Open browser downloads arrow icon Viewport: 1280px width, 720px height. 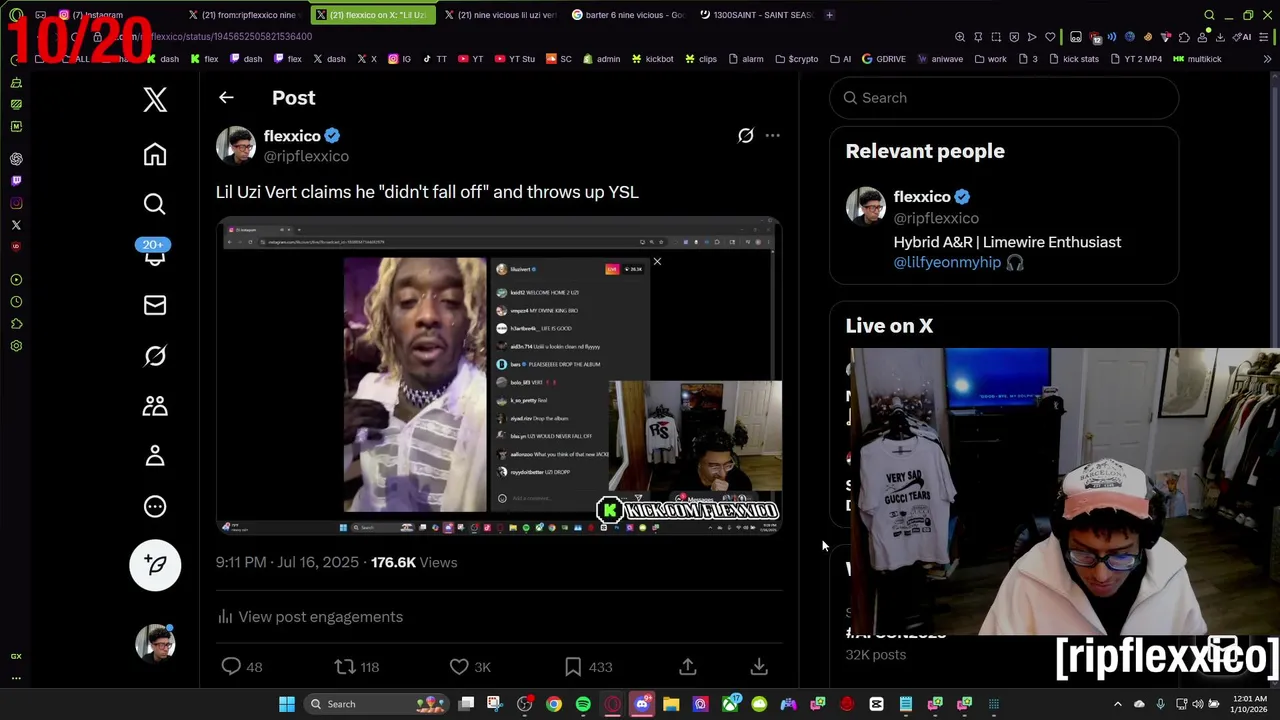click(x=1220, y=37)
